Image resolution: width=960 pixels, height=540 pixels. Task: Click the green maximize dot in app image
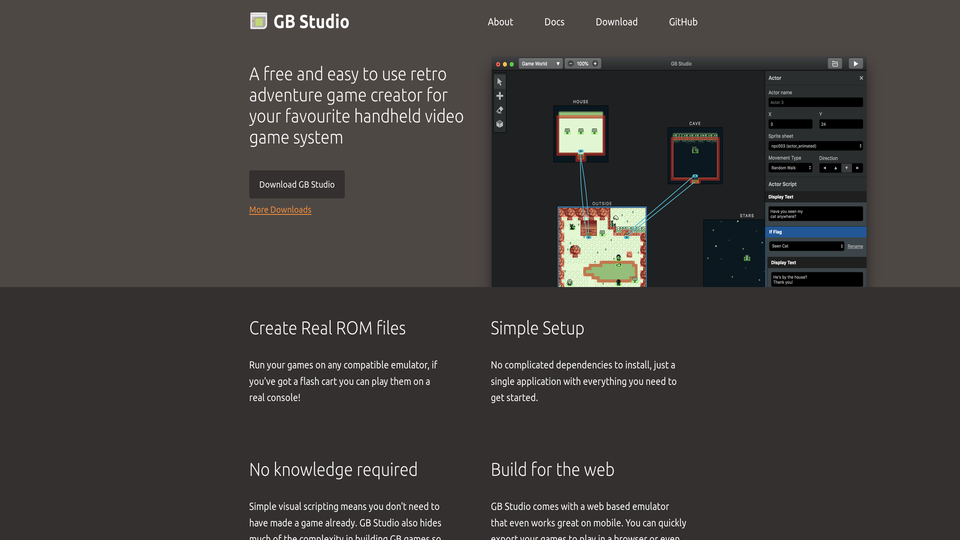(x=512, y=64)
